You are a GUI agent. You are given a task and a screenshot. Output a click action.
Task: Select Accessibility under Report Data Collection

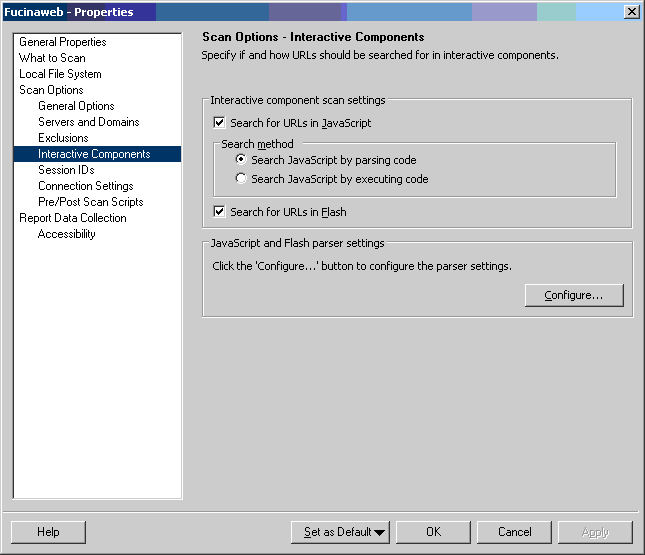tap(66, 234)
